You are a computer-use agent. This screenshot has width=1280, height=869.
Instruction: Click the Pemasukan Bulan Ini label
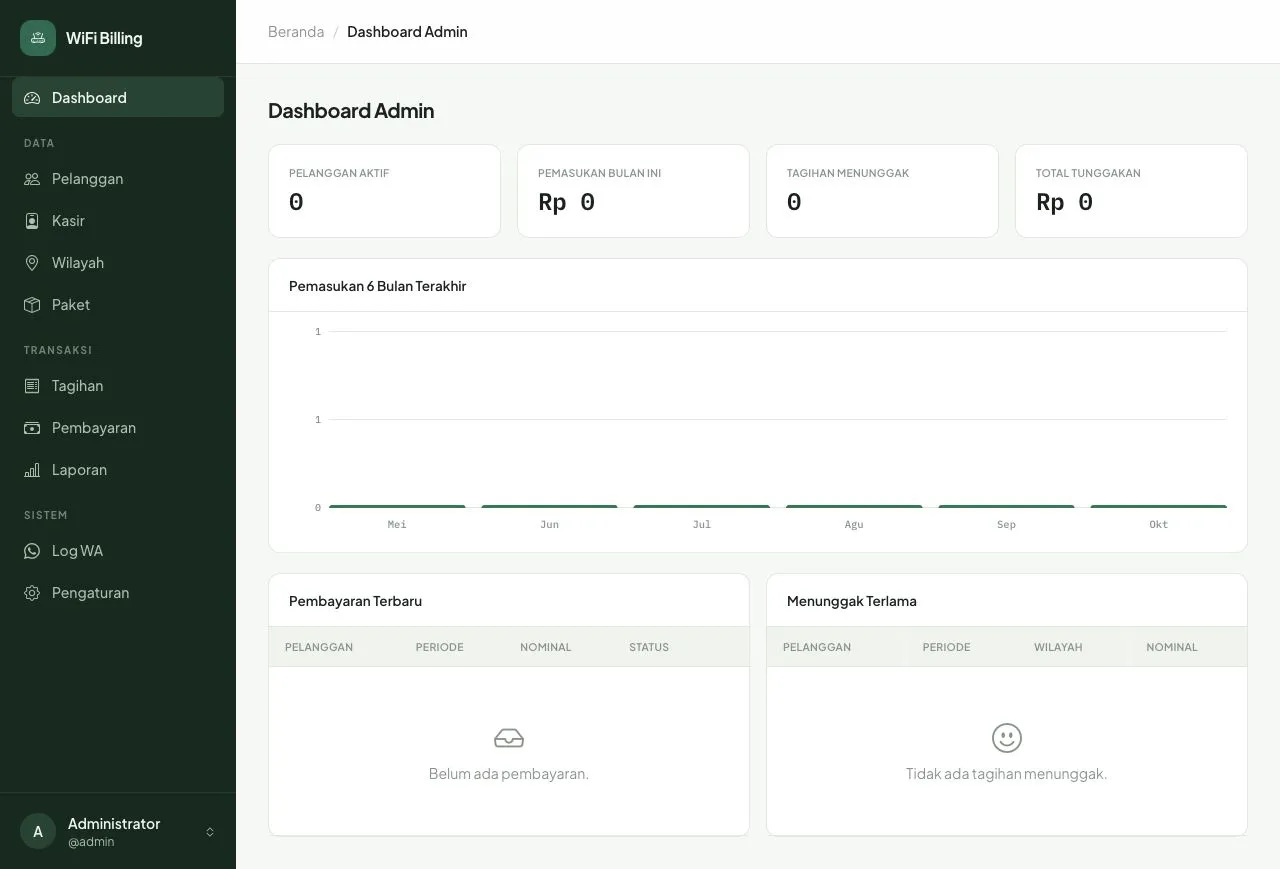pyautogui.click(x=599, y=173)
